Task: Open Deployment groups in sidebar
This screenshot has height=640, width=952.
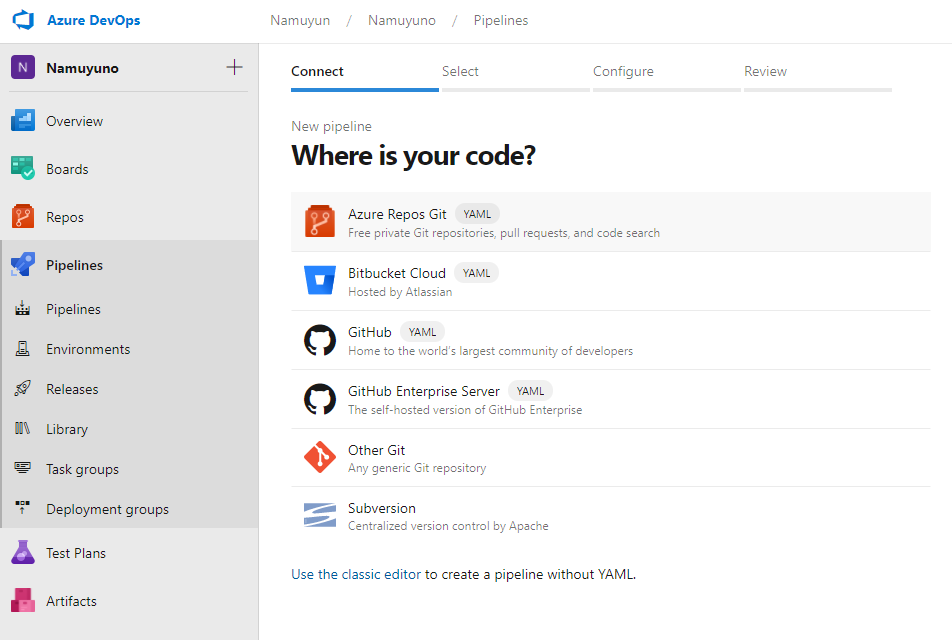Action: [107, 509]
